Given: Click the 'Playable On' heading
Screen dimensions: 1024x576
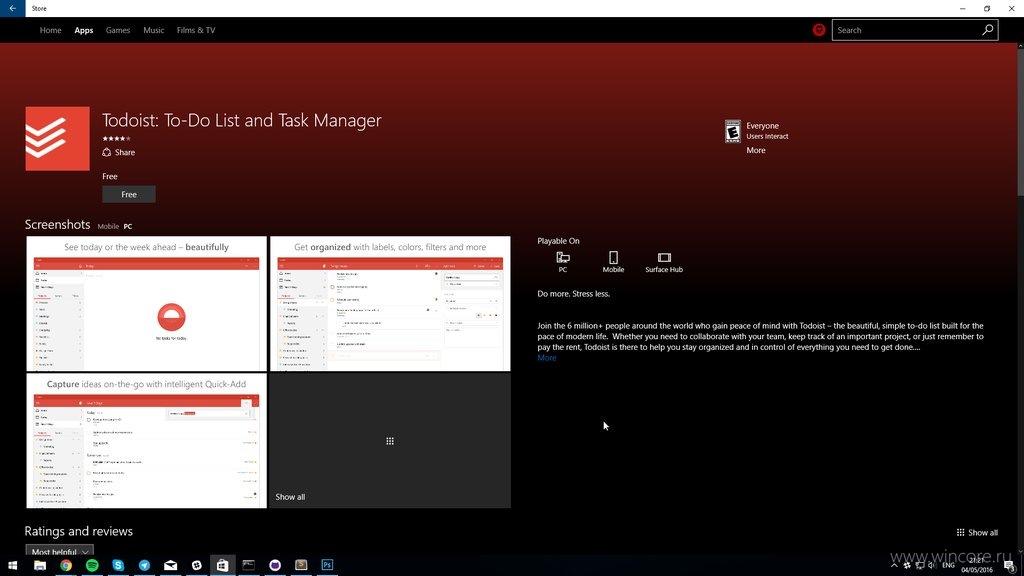Looking at the screenshot, I should [558, 241].
